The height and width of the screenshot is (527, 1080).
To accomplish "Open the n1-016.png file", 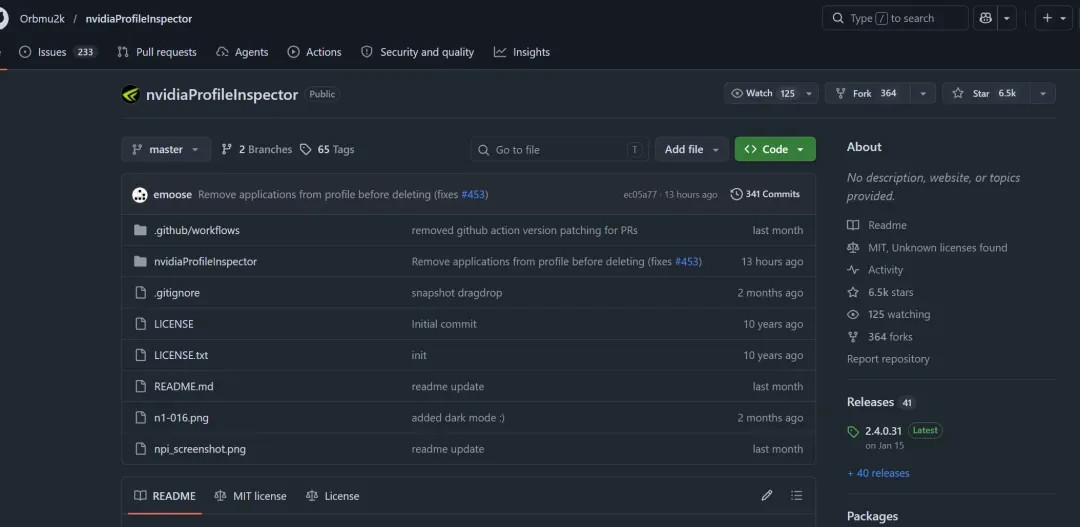I will coord(181,417).
